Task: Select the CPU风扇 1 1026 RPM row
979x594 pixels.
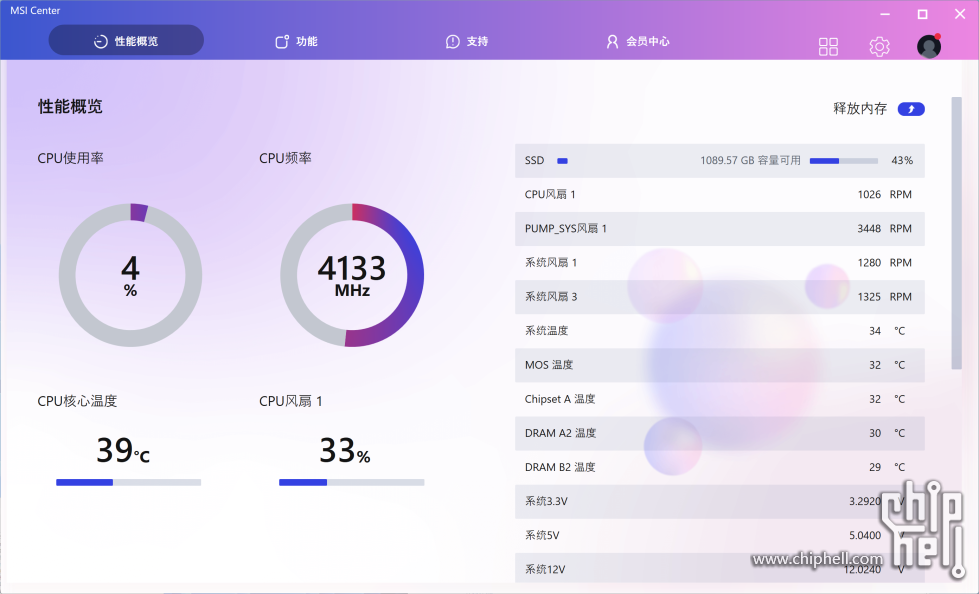Action: pyautogui.click(x=719, y=194)
